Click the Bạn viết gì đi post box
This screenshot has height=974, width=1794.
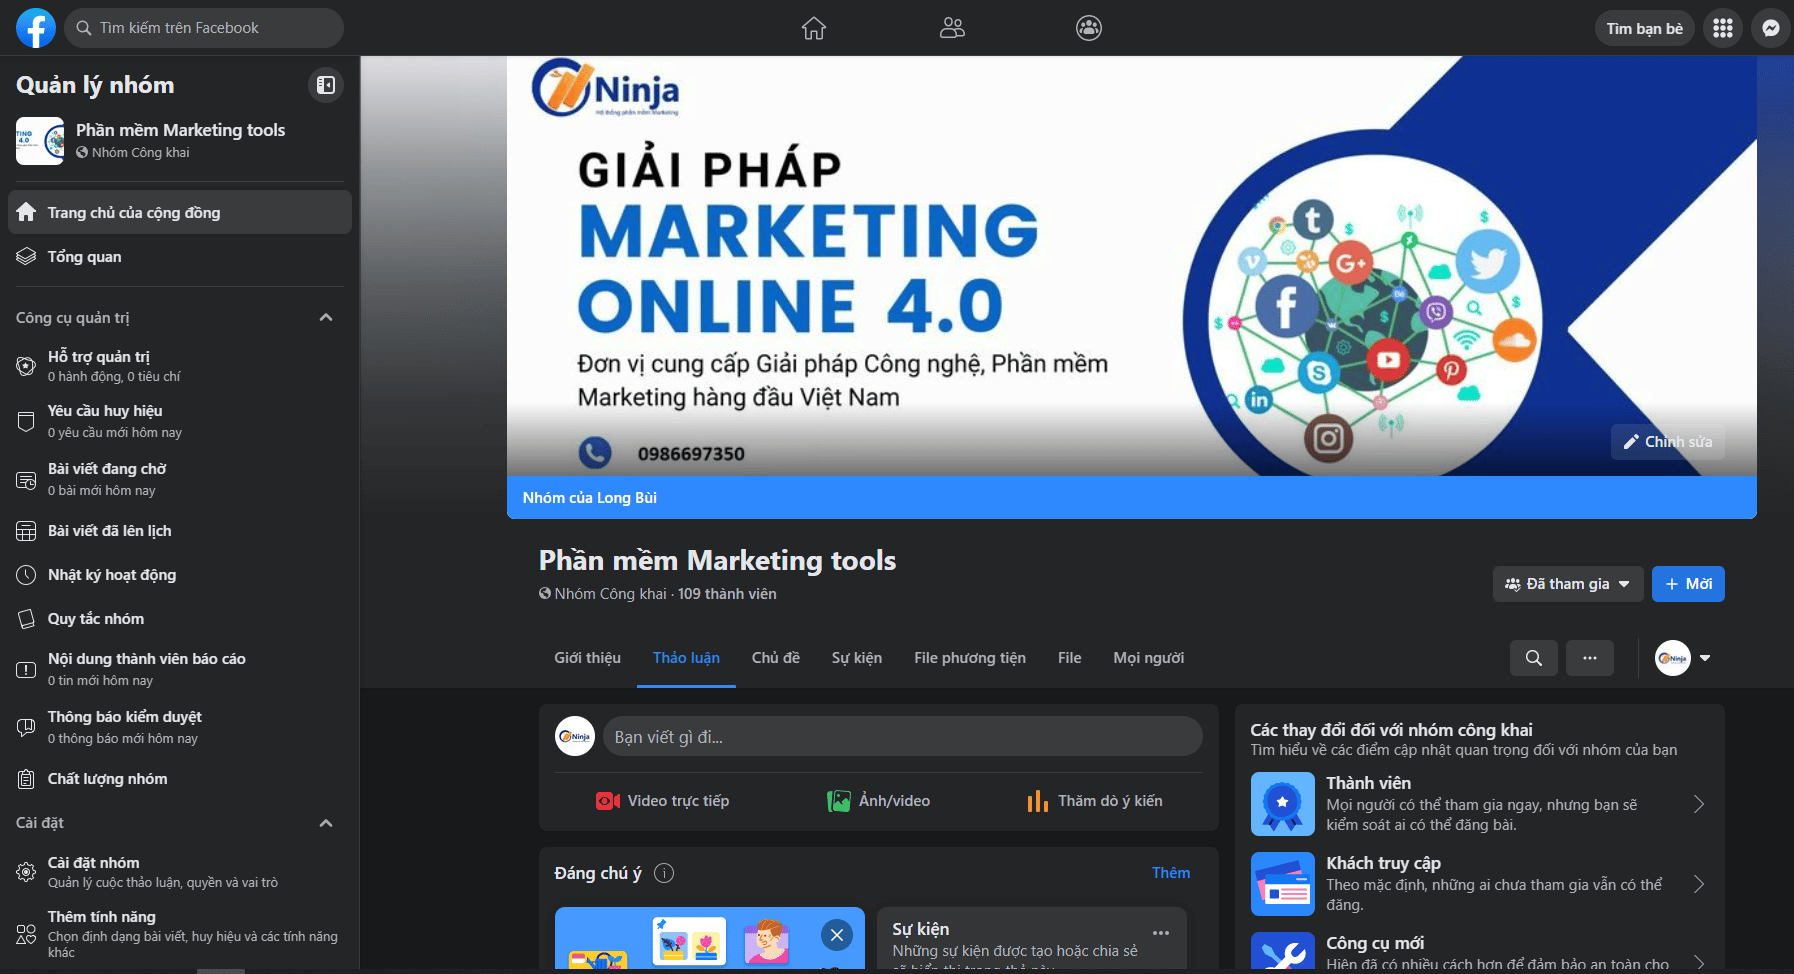903,737
